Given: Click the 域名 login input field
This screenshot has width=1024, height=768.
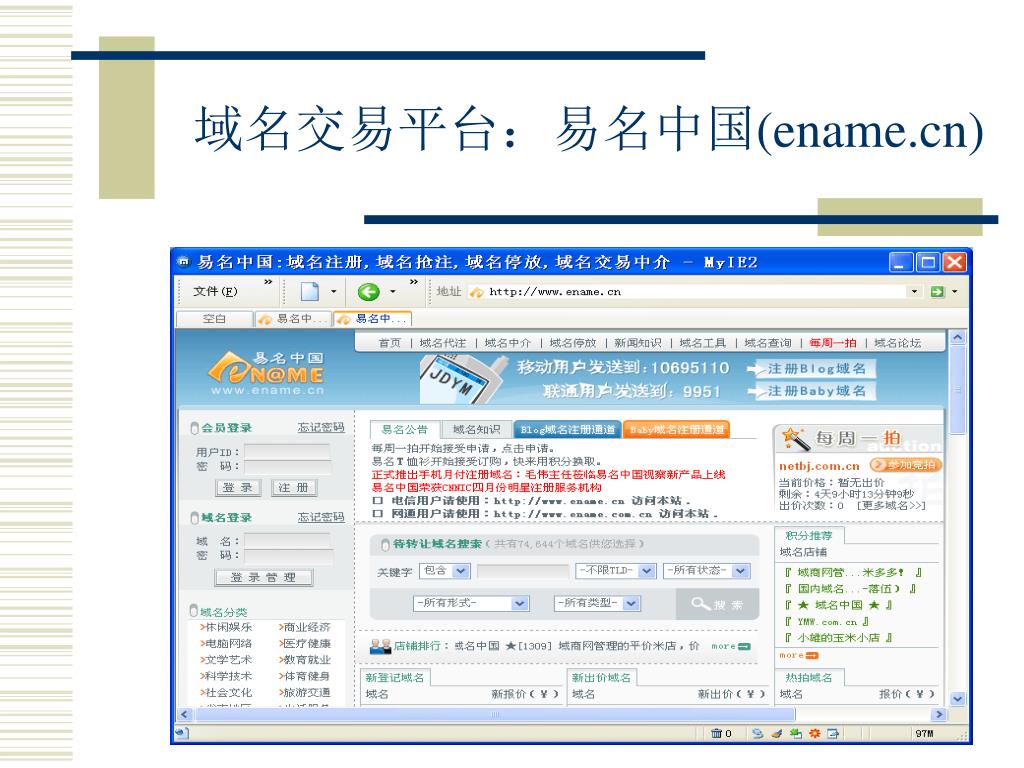Looking at the screenshot, I should (x=287, y=541).
